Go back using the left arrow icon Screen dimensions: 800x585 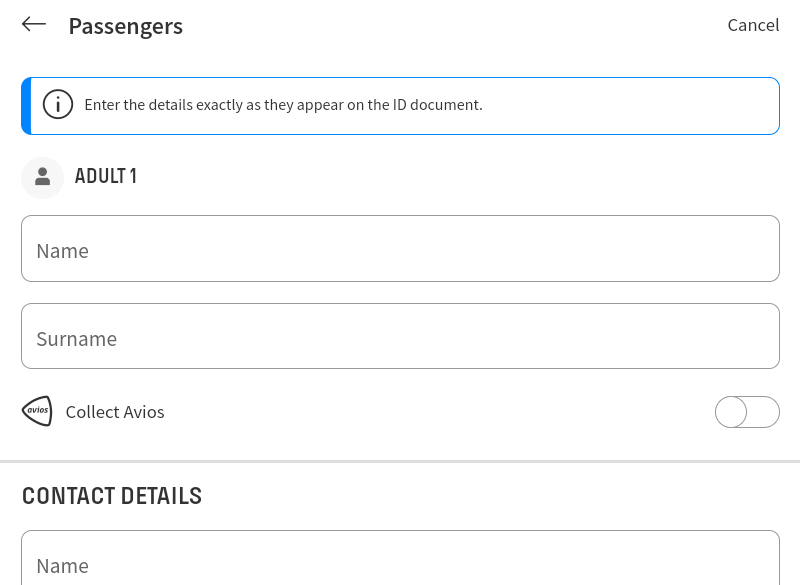click(34, 24)
